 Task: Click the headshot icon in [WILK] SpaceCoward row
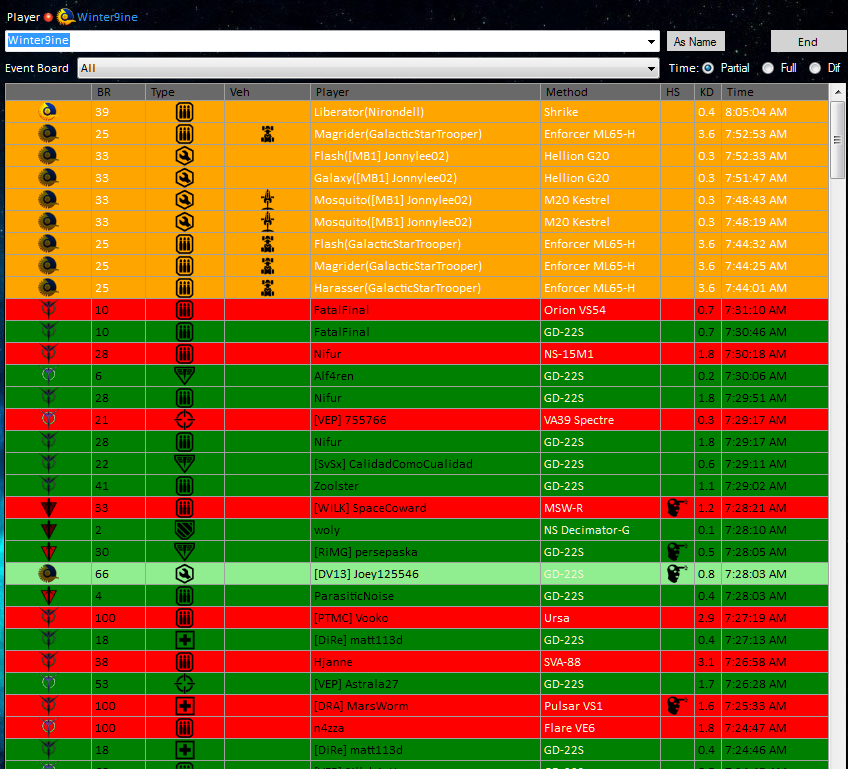pos(676,508)
